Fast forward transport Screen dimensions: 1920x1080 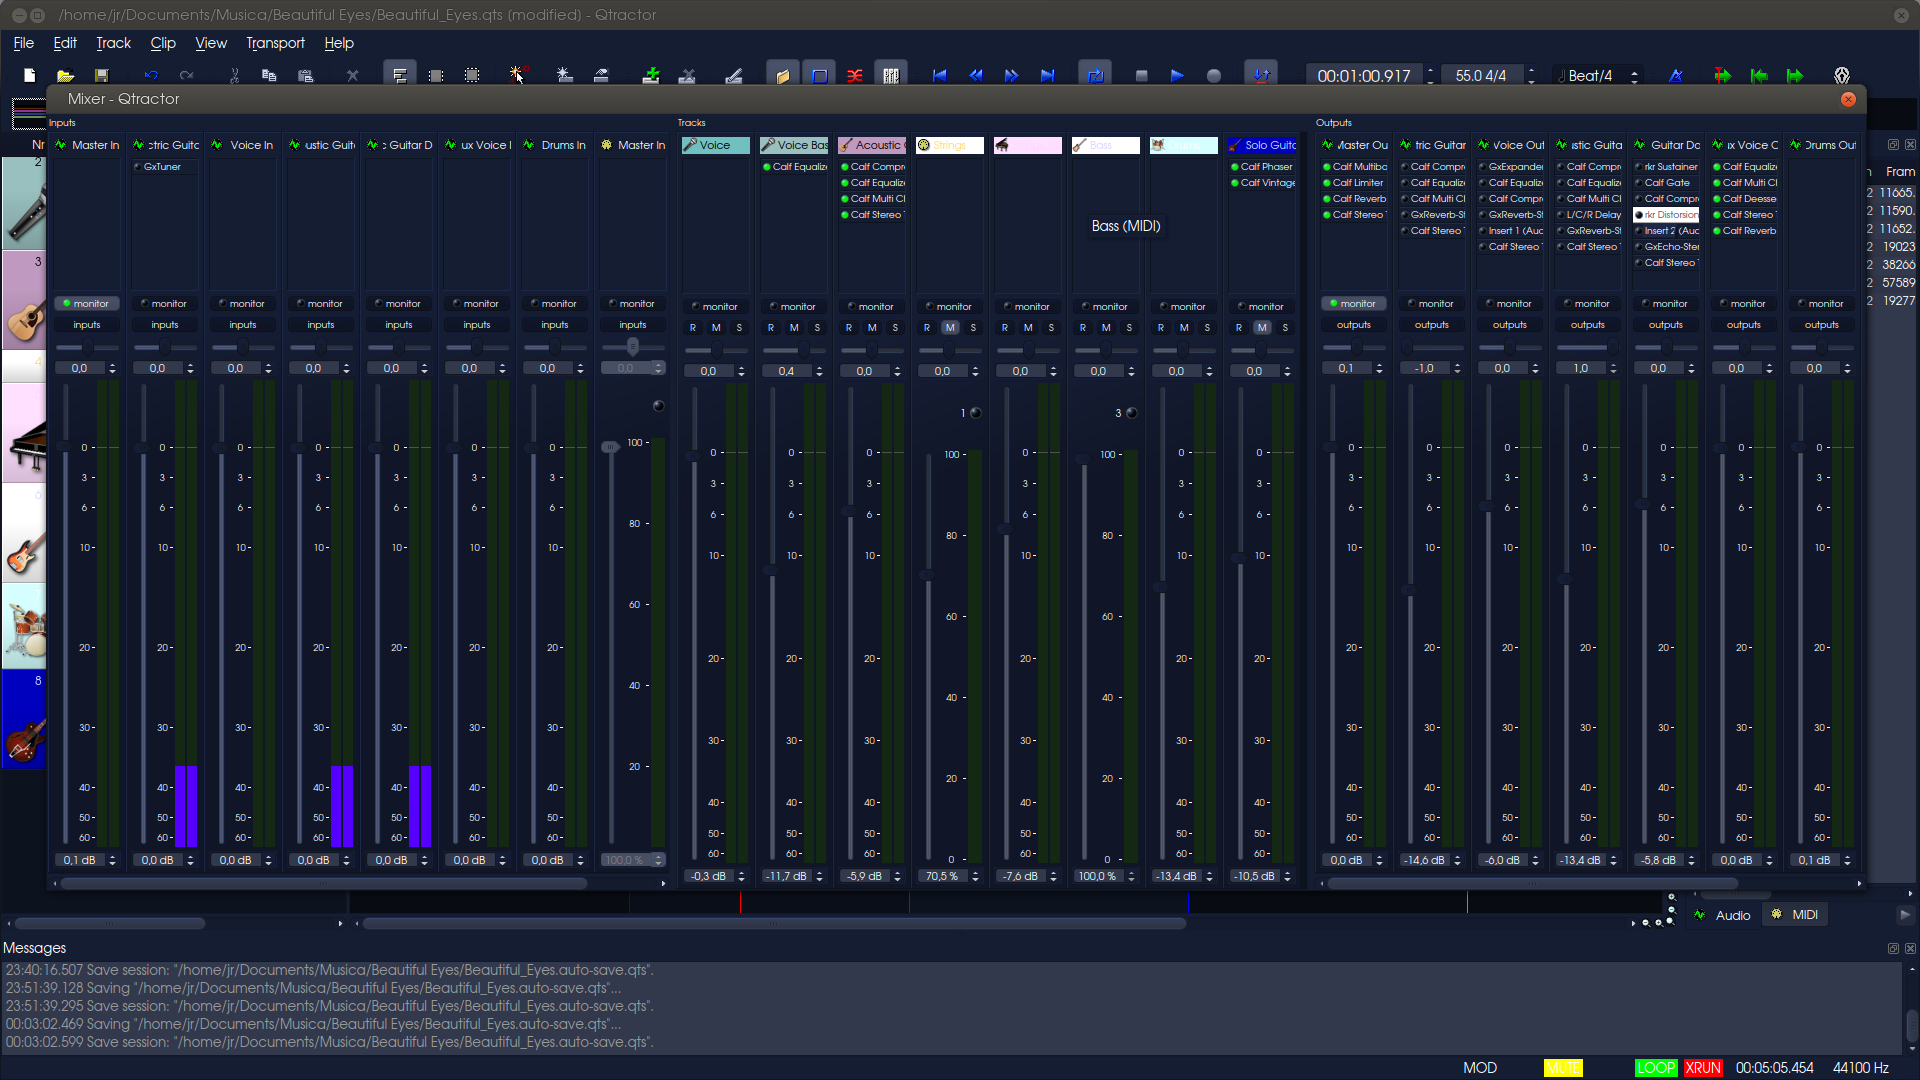(1011, 75)
